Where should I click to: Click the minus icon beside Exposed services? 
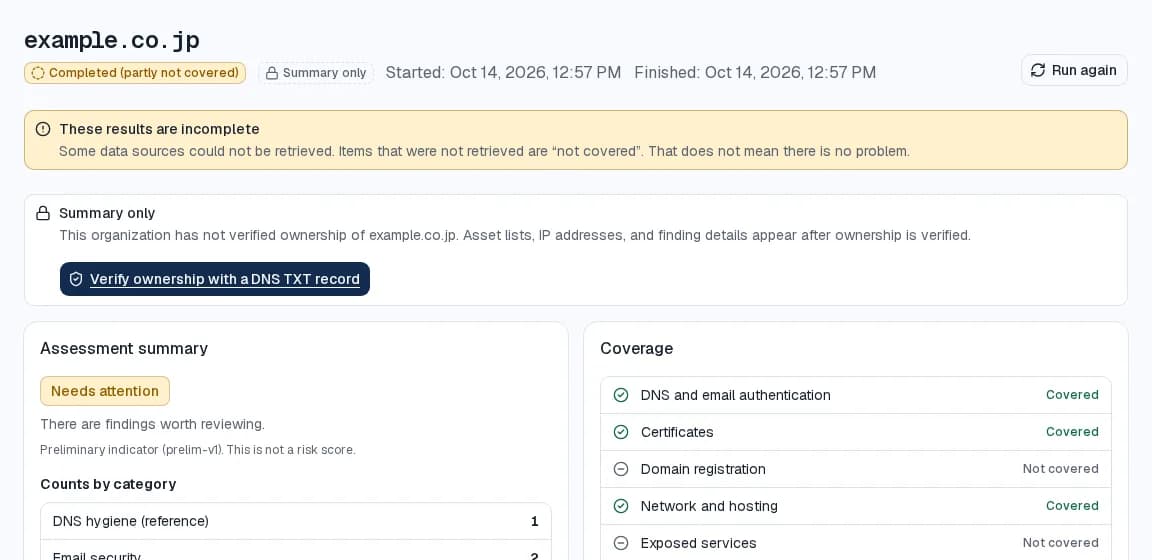click(x=621, y=543)
